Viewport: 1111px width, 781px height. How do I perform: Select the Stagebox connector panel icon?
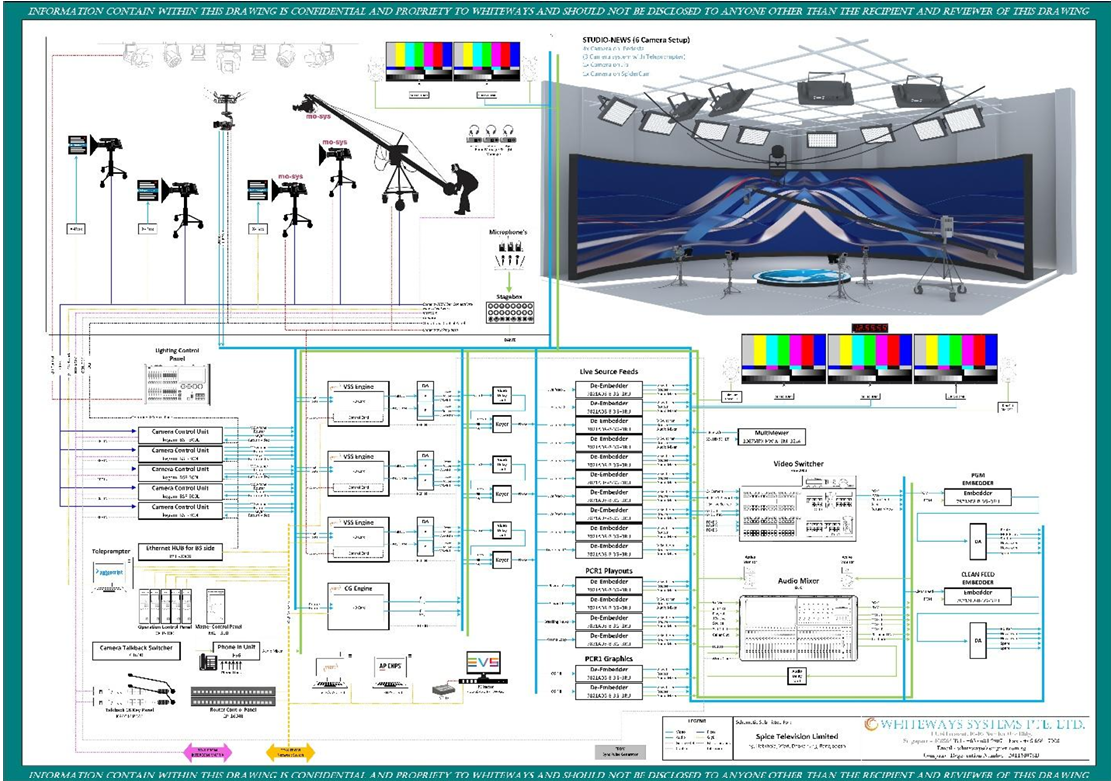509,313
